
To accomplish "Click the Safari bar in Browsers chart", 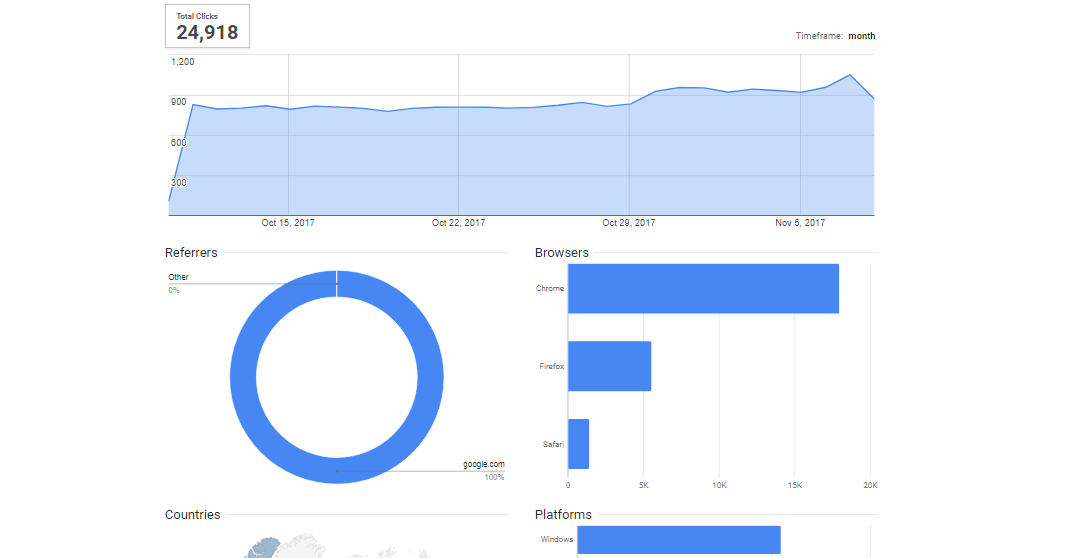I will point(579,444).
